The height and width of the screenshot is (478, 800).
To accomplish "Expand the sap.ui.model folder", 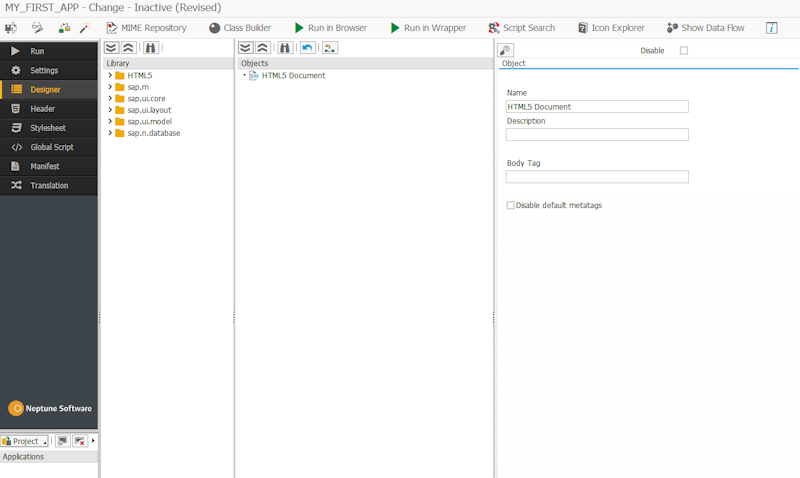I will tap(110, 121).
